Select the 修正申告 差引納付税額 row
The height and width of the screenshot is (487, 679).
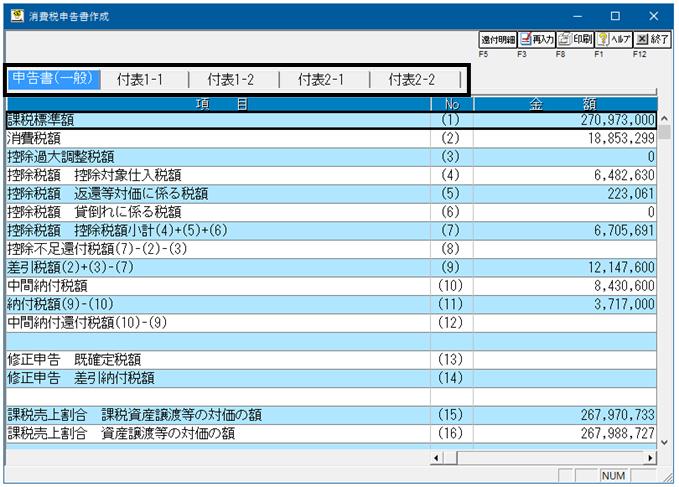point(331,378)
